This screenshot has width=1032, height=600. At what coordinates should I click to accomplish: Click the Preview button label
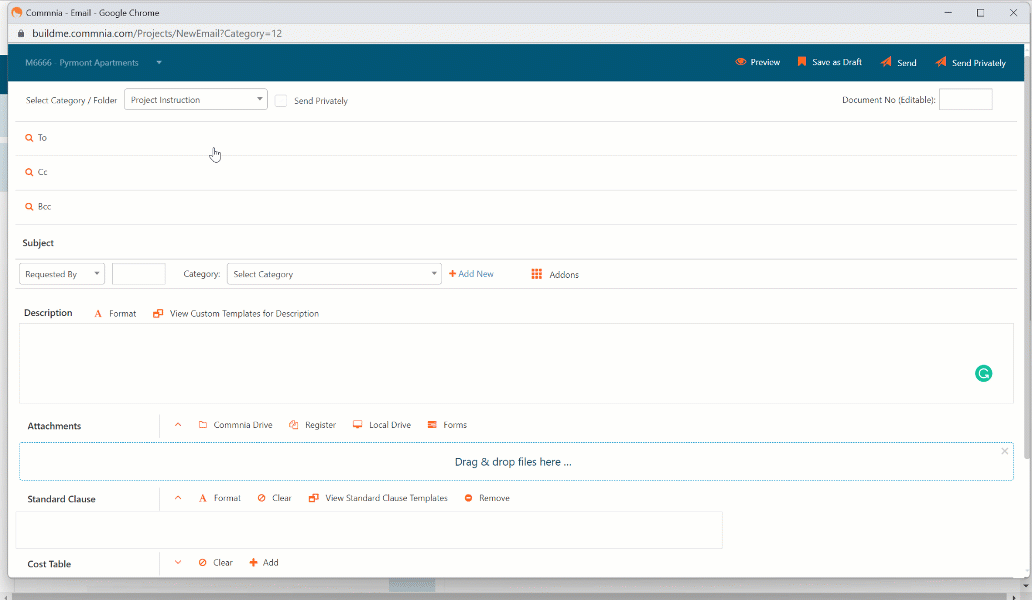pyautogui.click(x=765, y=62)
